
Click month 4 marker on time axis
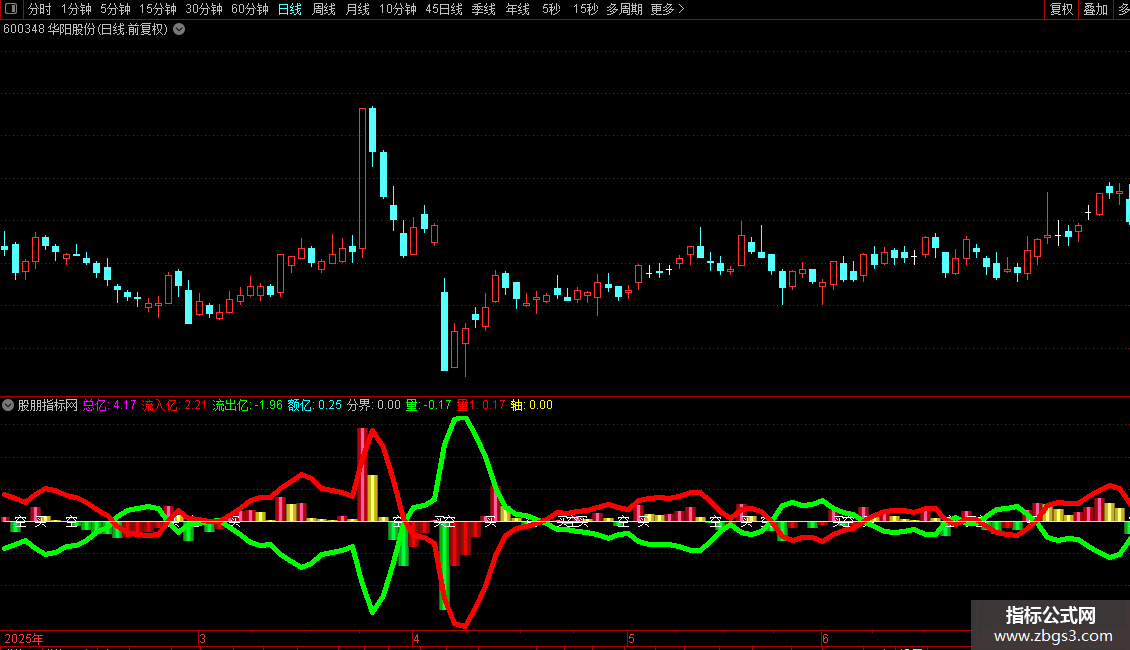point(416,638)
